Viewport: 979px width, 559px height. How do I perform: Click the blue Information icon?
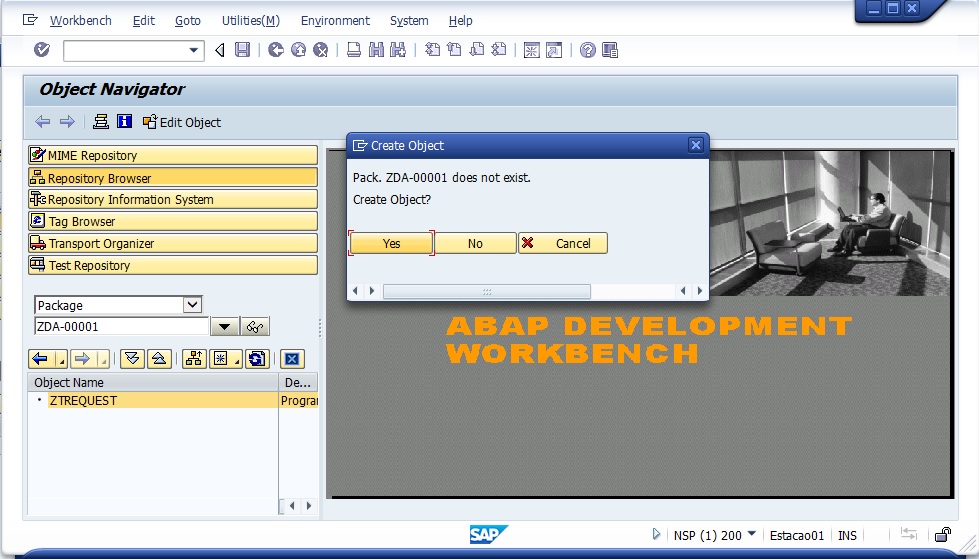click(x=124, y=122)
